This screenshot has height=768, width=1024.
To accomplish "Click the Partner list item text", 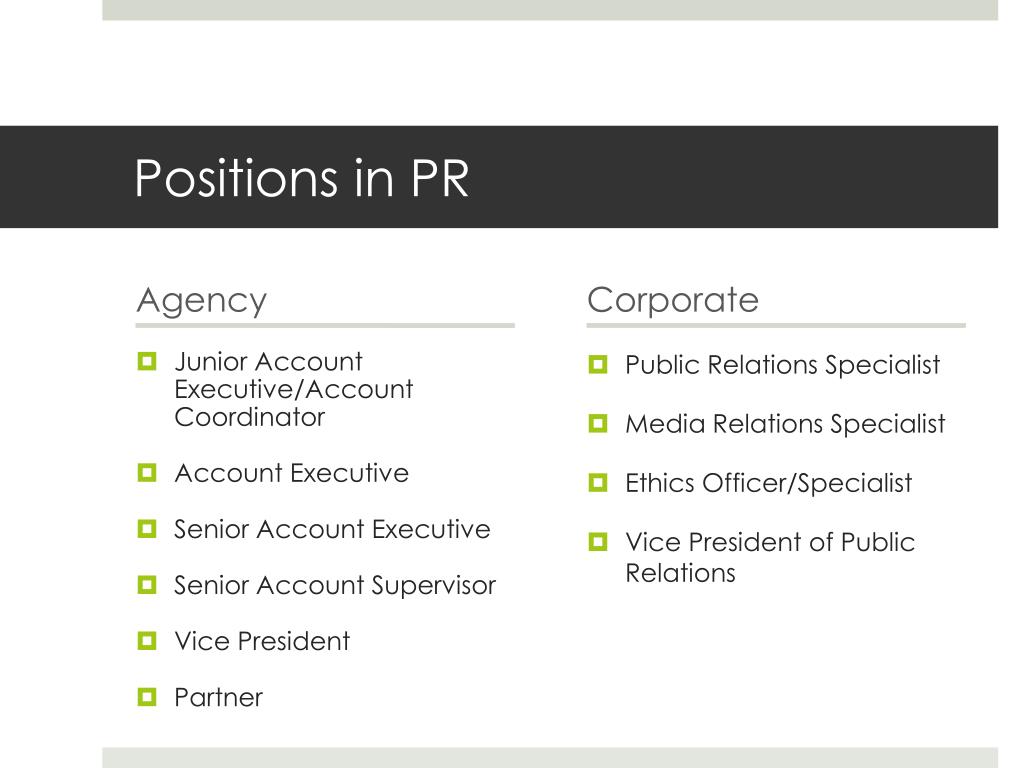I will point(219,697).
